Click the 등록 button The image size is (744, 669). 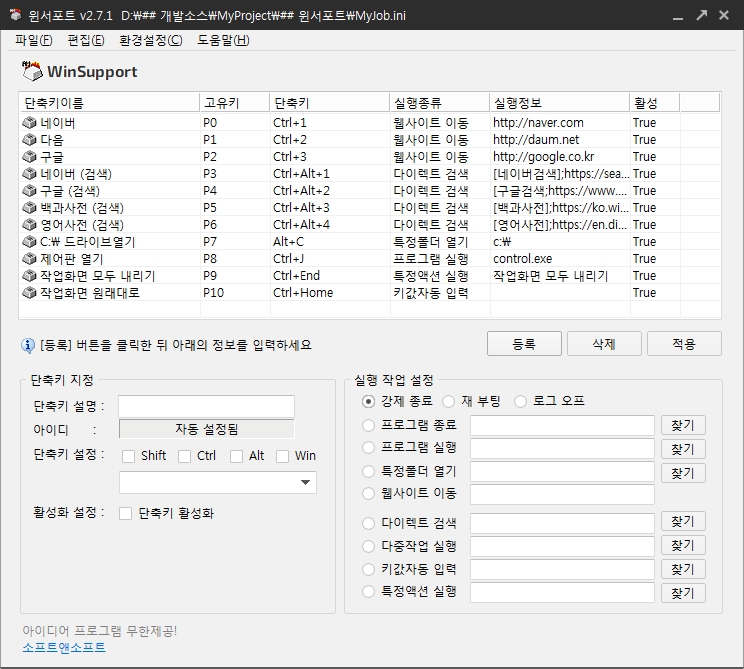(x=524, y=344)
